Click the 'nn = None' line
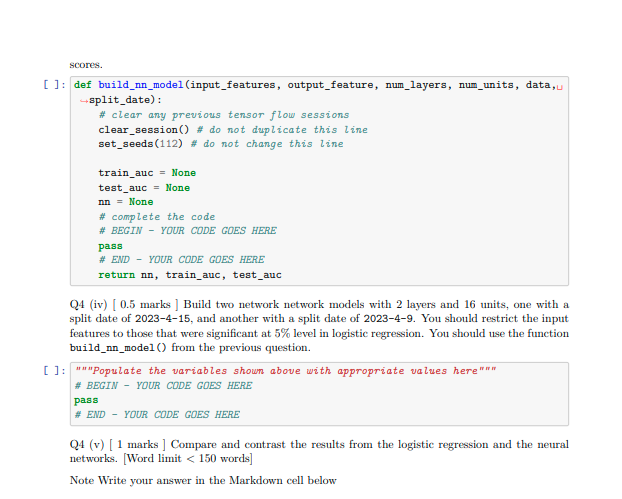622x499 pixels. 126,202
